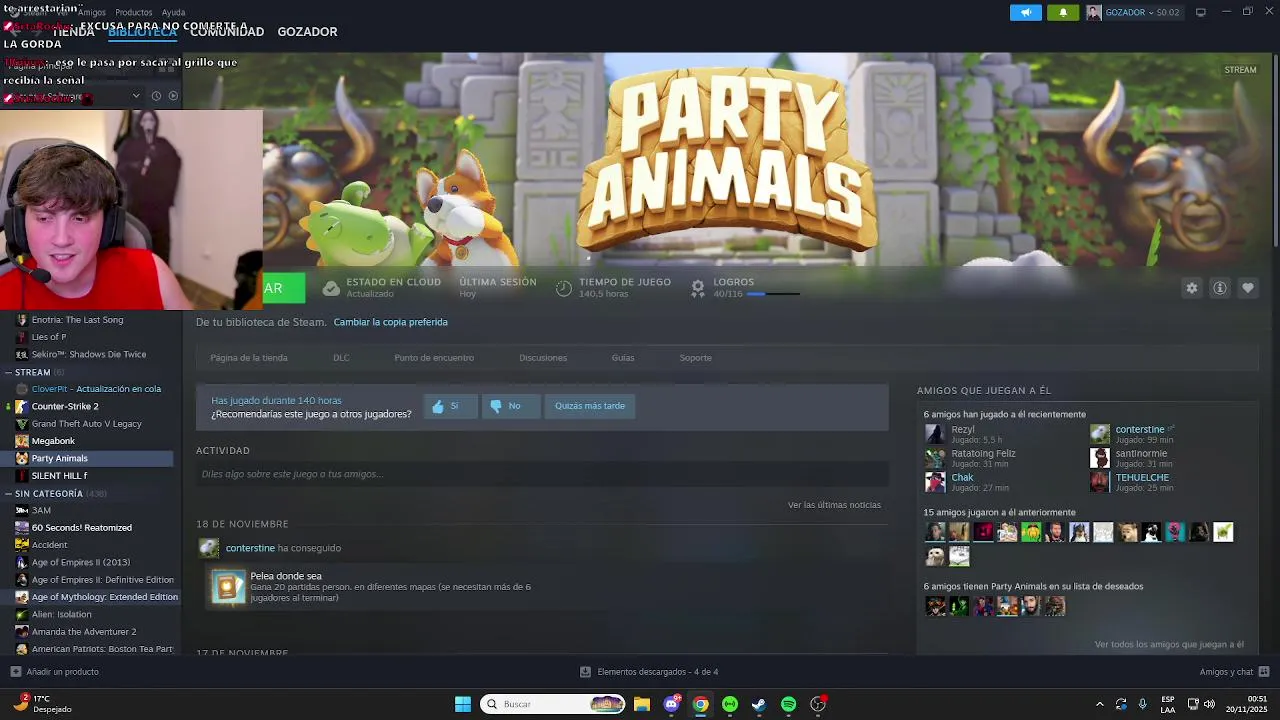
Task: Click conterstine in the friends panel
Action: click(1140, 430)
